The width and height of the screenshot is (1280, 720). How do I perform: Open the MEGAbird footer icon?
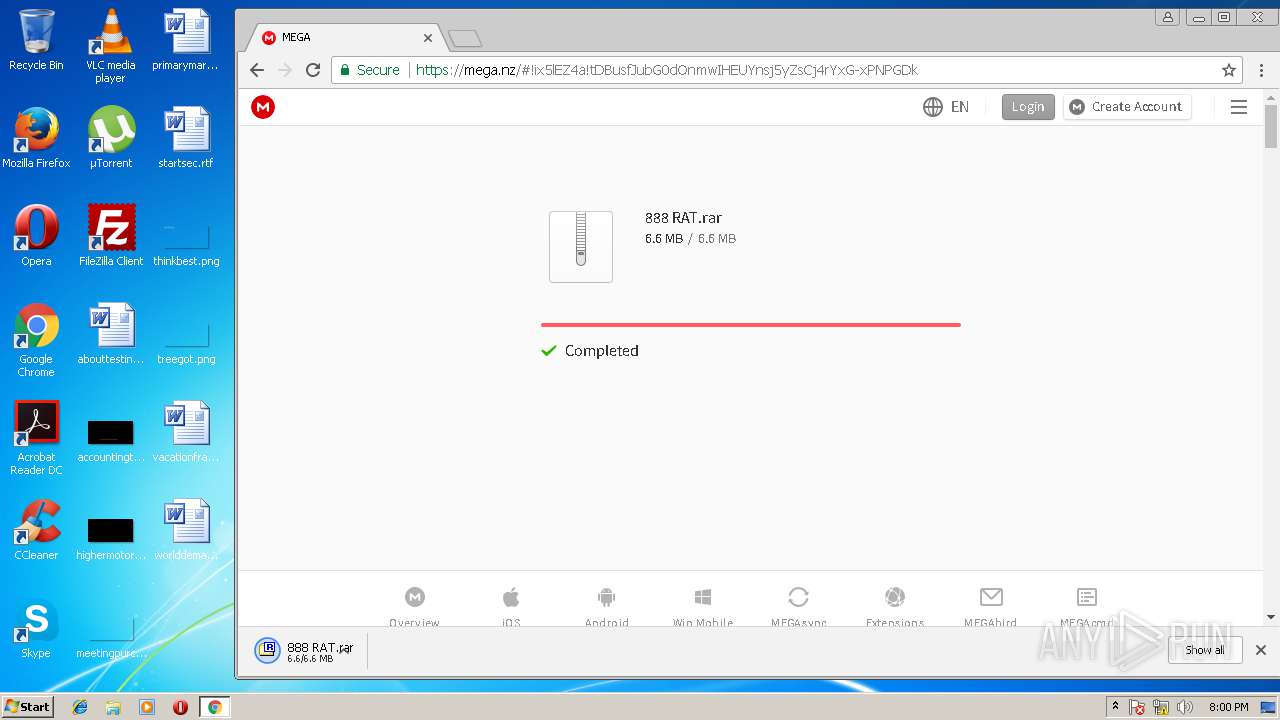[x=991, y=597]
